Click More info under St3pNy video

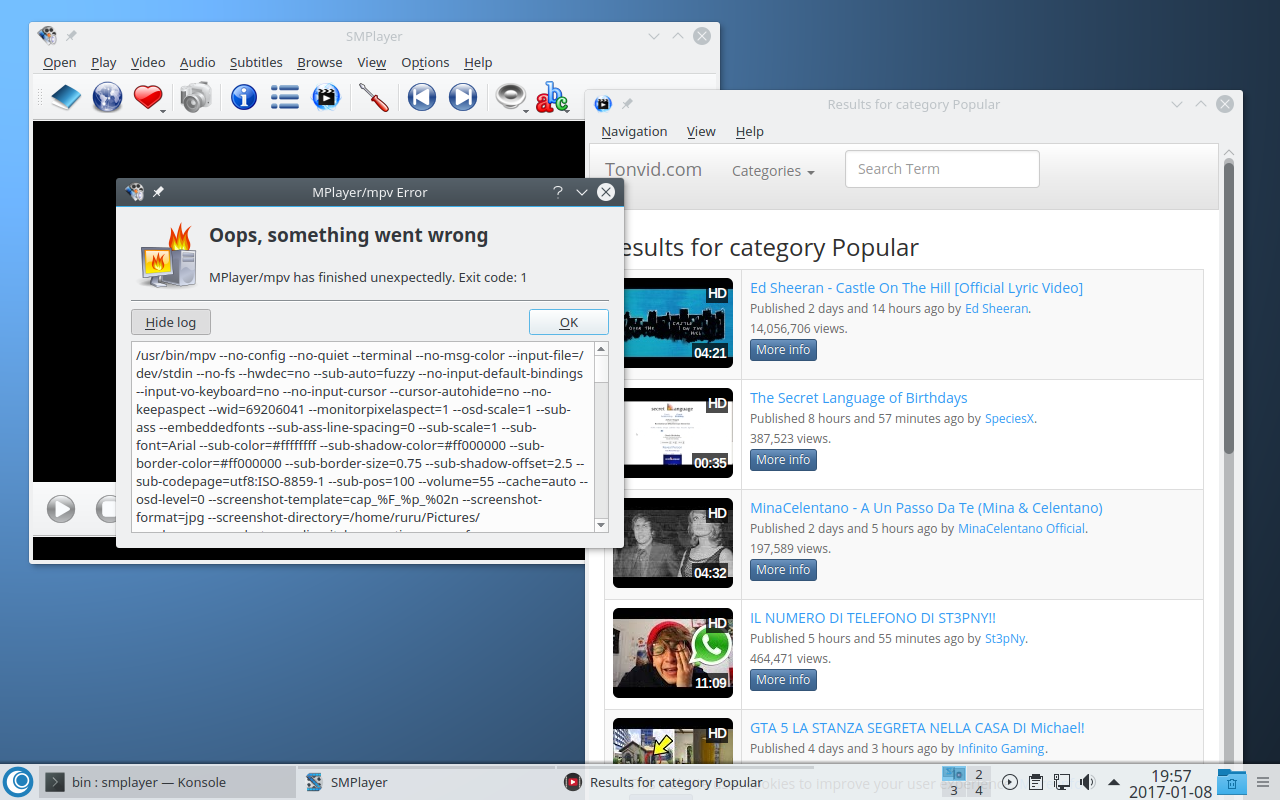(x=783, y=680)
